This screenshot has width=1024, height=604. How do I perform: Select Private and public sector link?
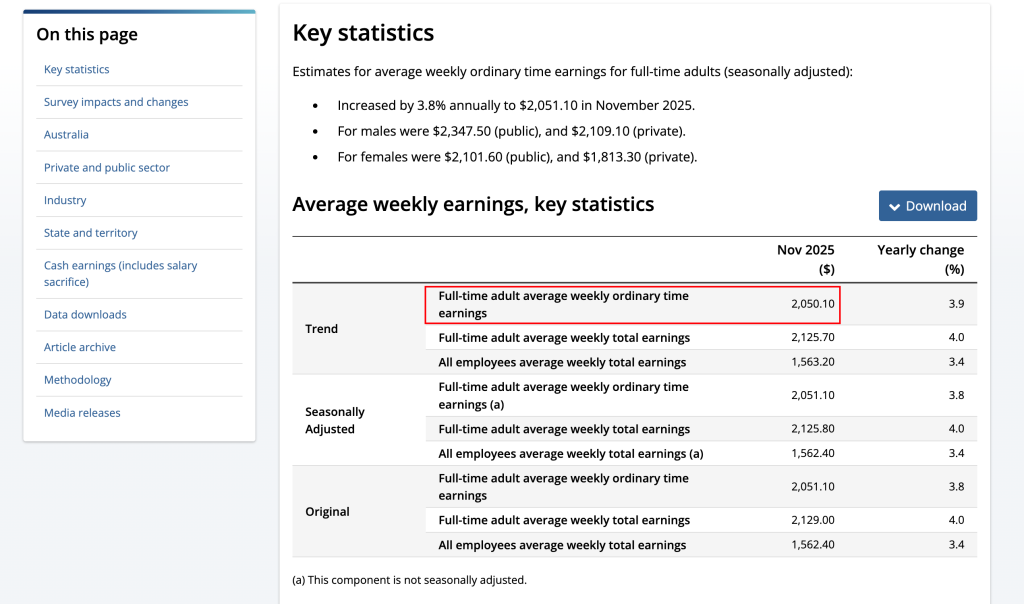point(107,168)
